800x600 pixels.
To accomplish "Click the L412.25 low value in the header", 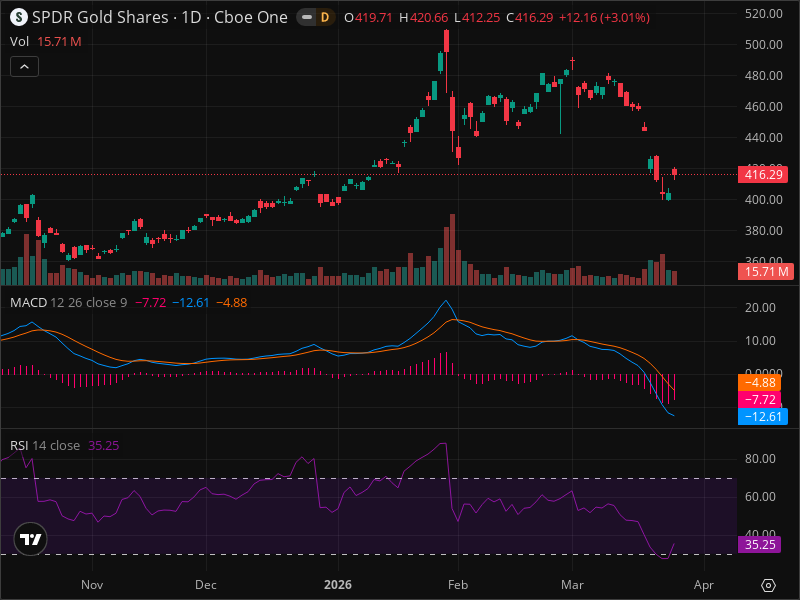I will tap(477, 18).
